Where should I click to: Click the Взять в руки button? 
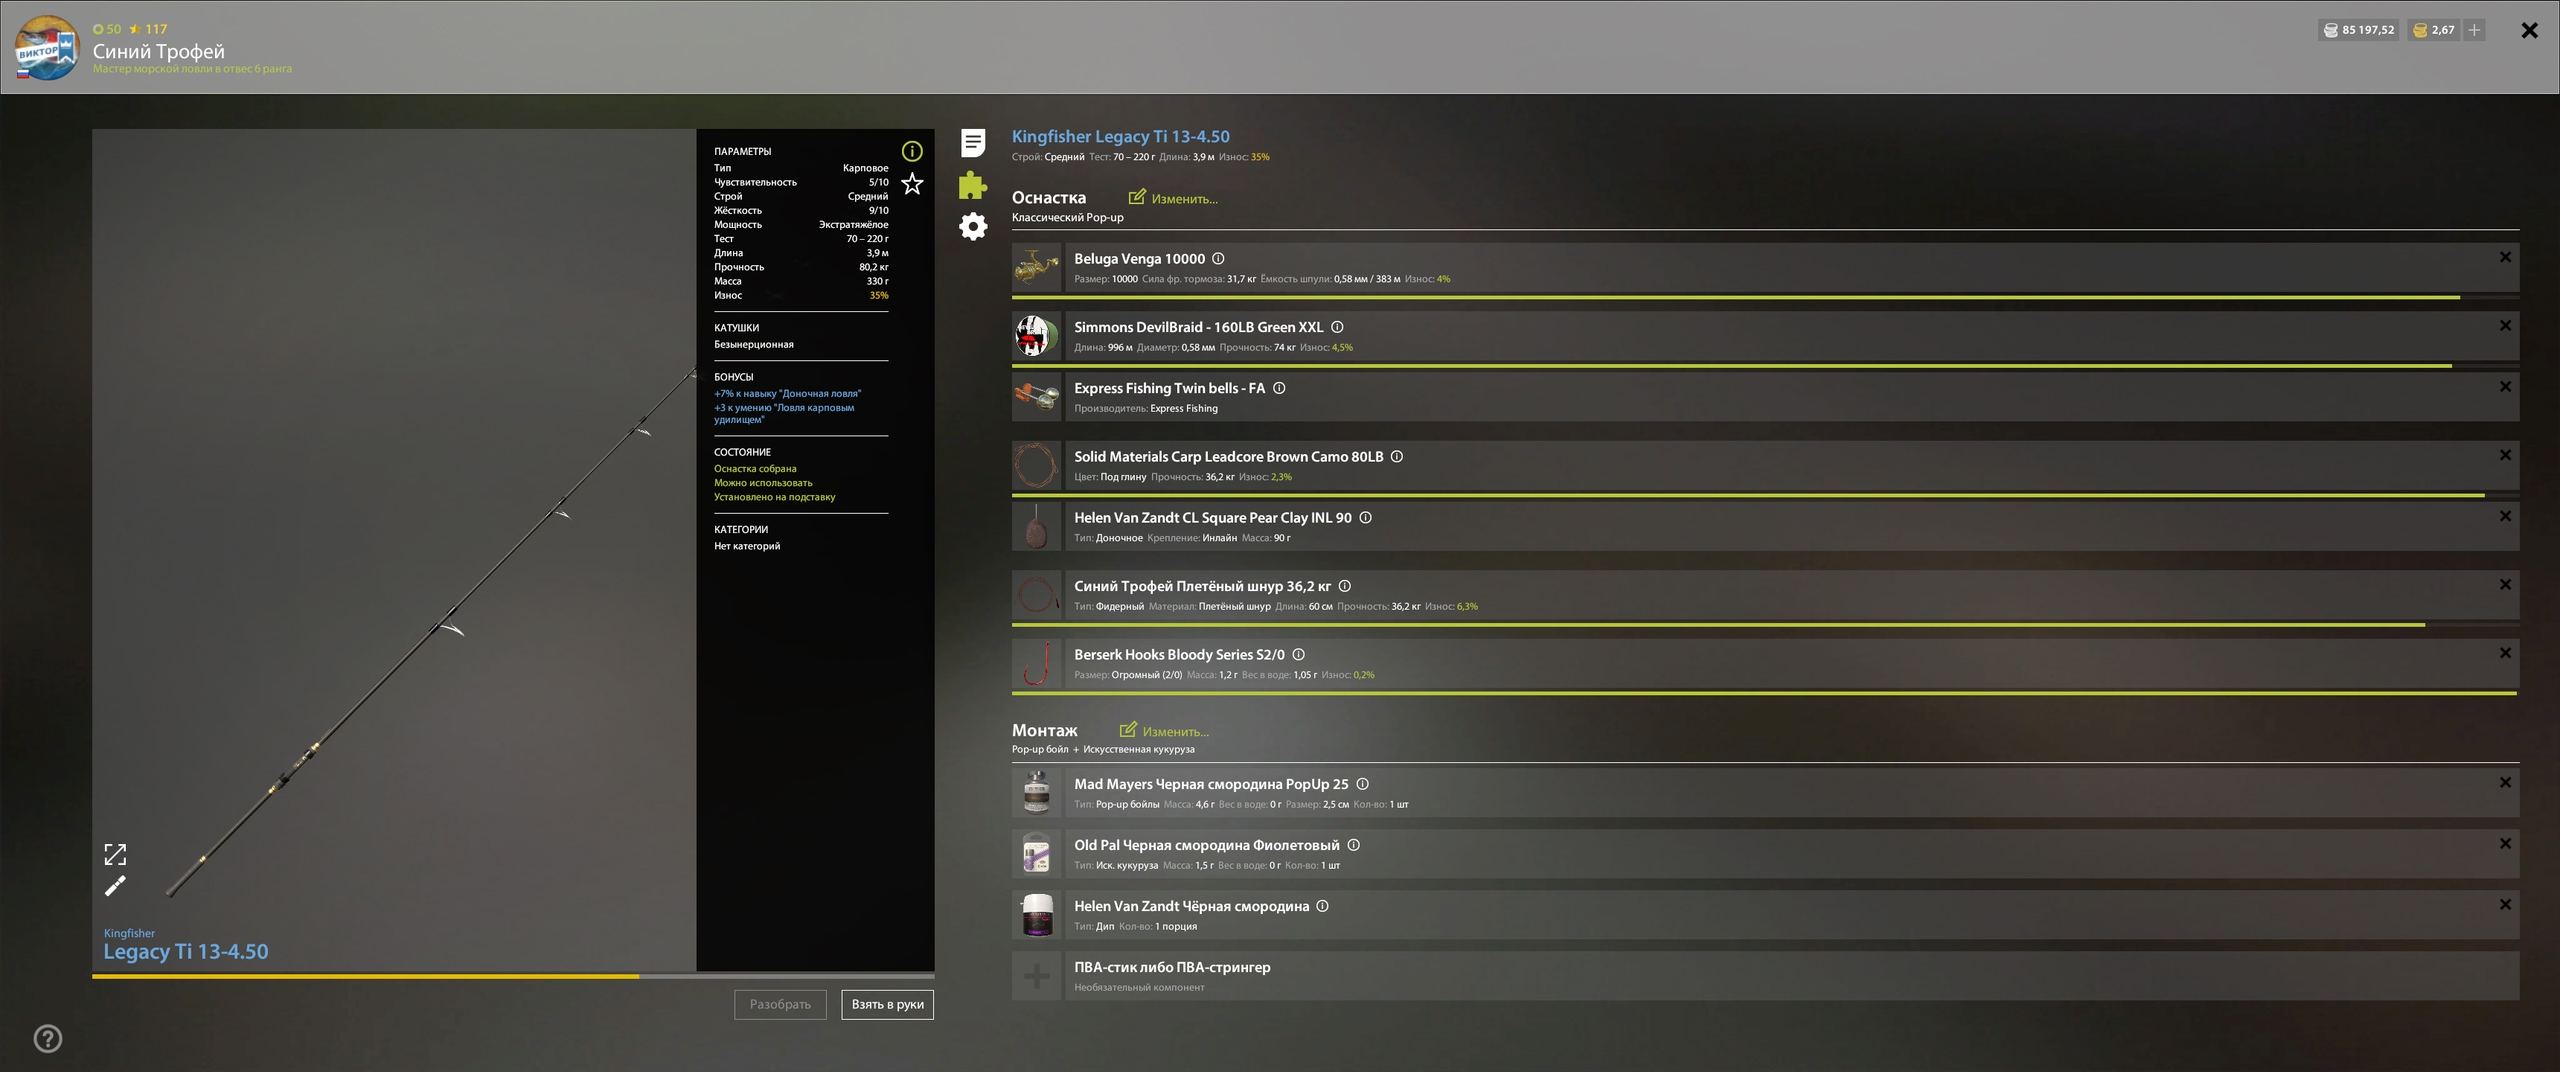887,1004
